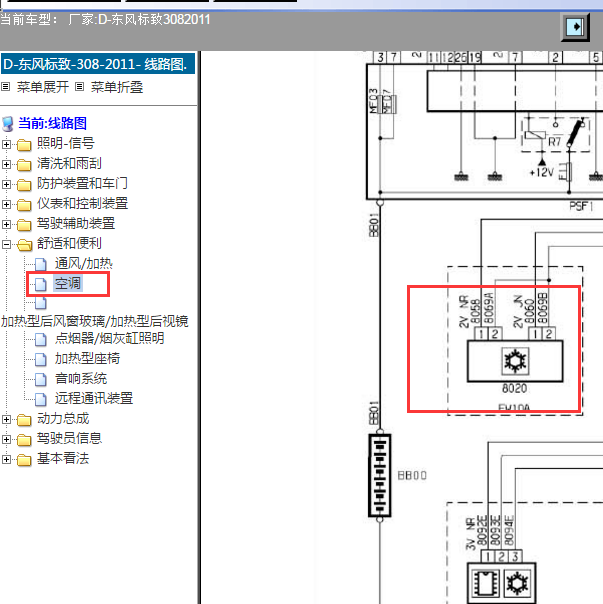The width and height of the screenshot is (603, 604).
Task: Click the 8020 component number label
Action: coord(514,388)
